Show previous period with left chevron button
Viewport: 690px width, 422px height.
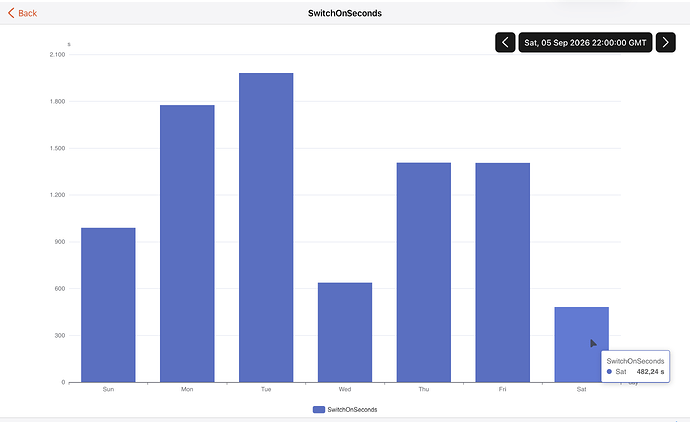[505, 42]
